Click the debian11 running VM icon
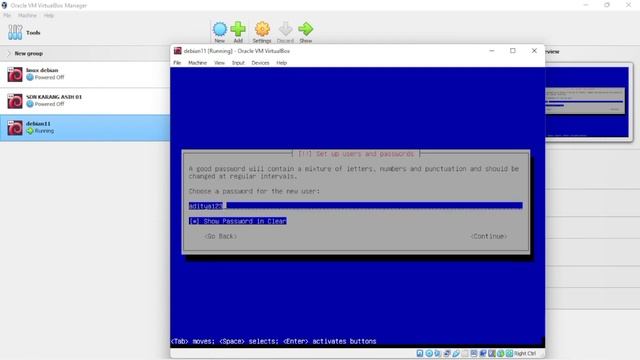The height and width of the screenshot is (360, 640). point(15,128)
